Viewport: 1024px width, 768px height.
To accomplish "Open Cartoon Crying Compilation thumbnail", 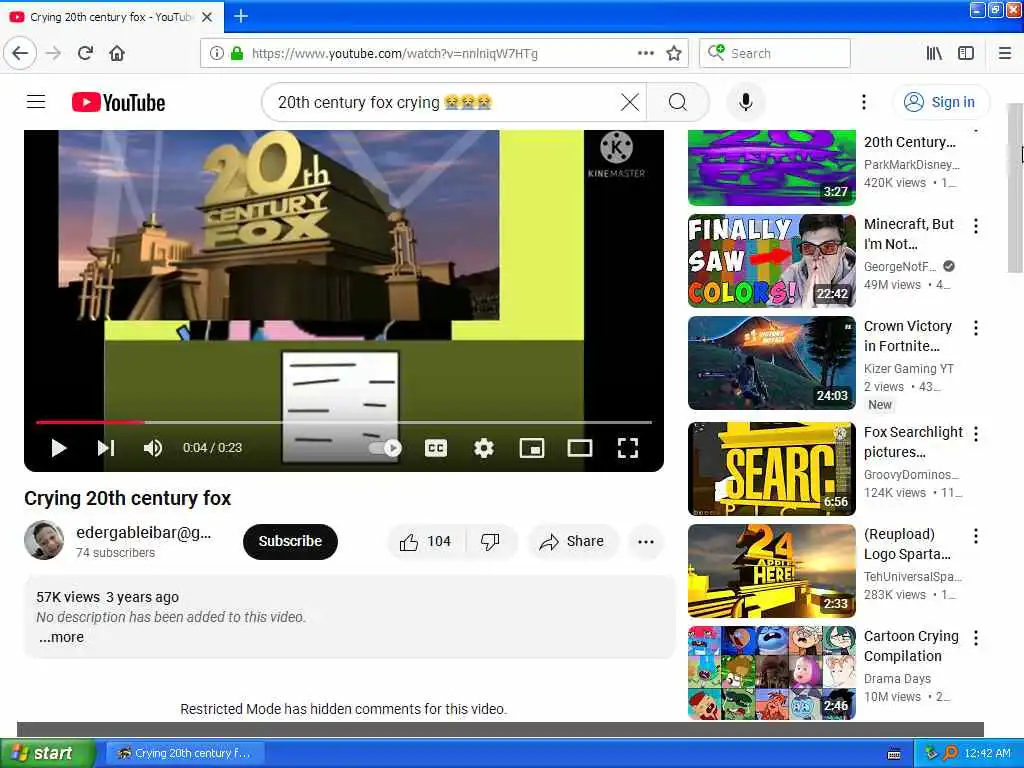I will (772, 673).
